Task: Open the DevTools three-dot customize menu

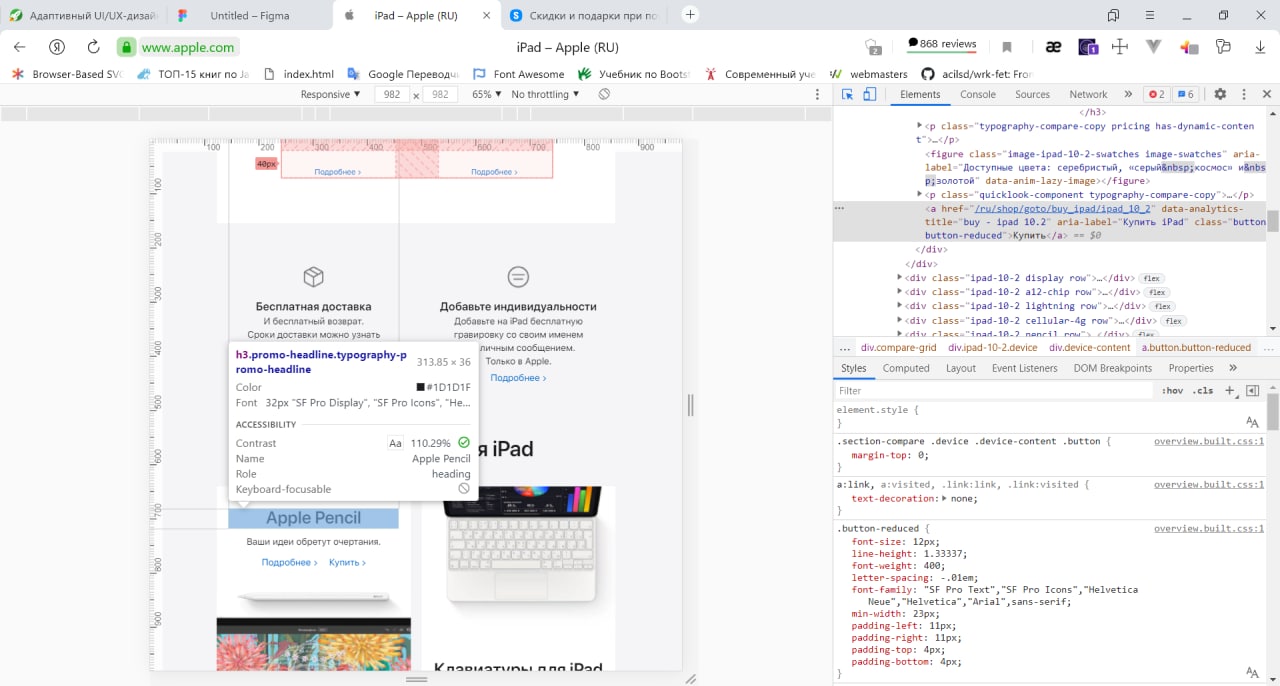Action: click(1244, 94)
